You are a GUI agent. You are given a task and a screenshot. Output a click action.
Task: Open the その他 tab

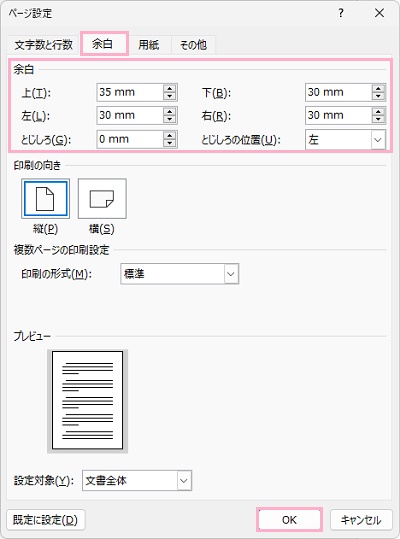[193, 45]
